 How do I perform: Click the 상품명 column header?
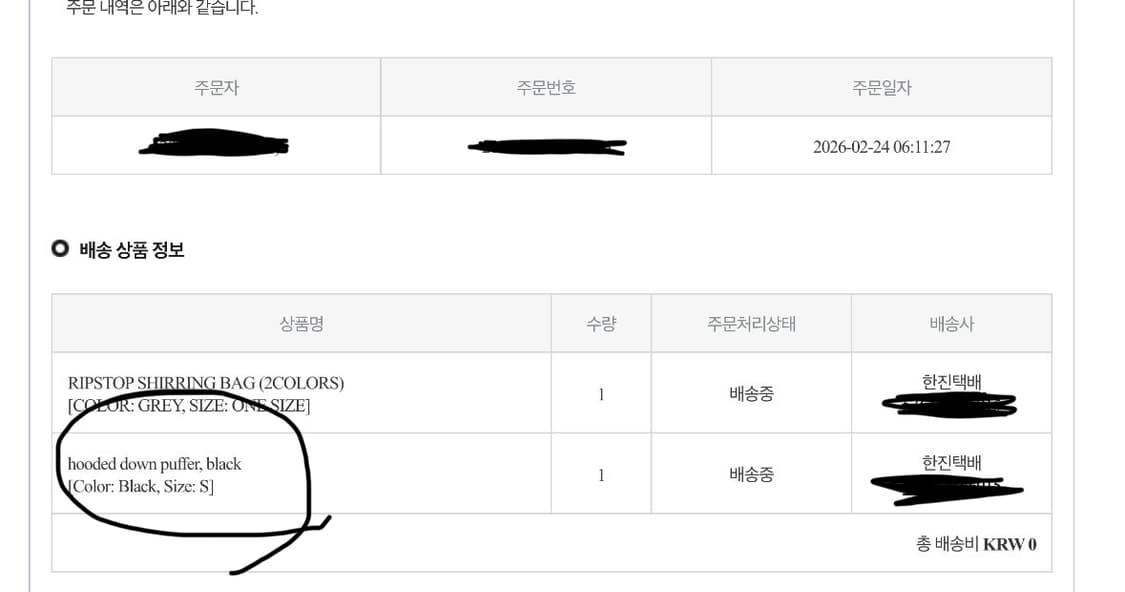301,324
